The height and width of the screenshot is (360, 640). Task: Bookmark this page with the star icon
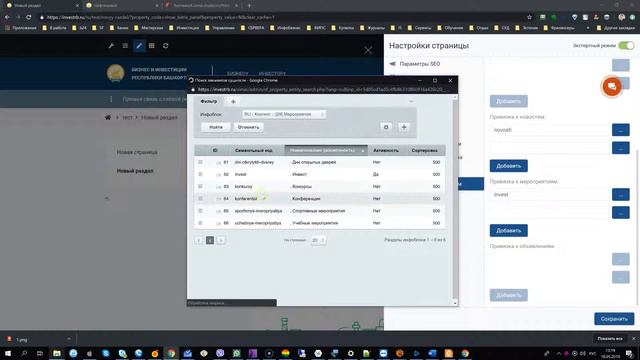(x=529, y=17)
